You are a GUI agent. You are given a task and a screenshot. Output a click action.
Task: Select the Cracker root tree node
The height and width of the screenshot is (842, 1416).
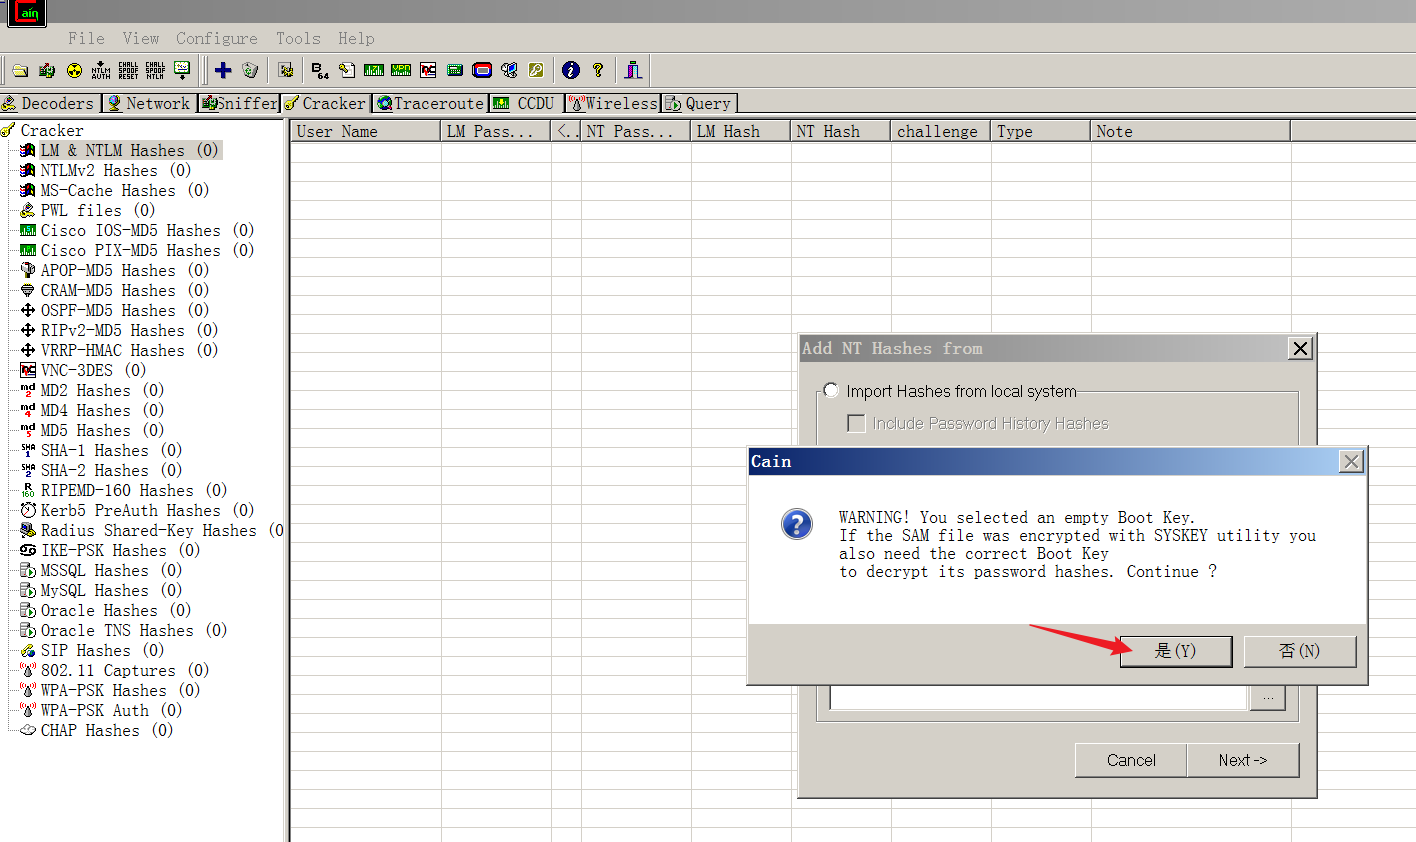point(52,130)
